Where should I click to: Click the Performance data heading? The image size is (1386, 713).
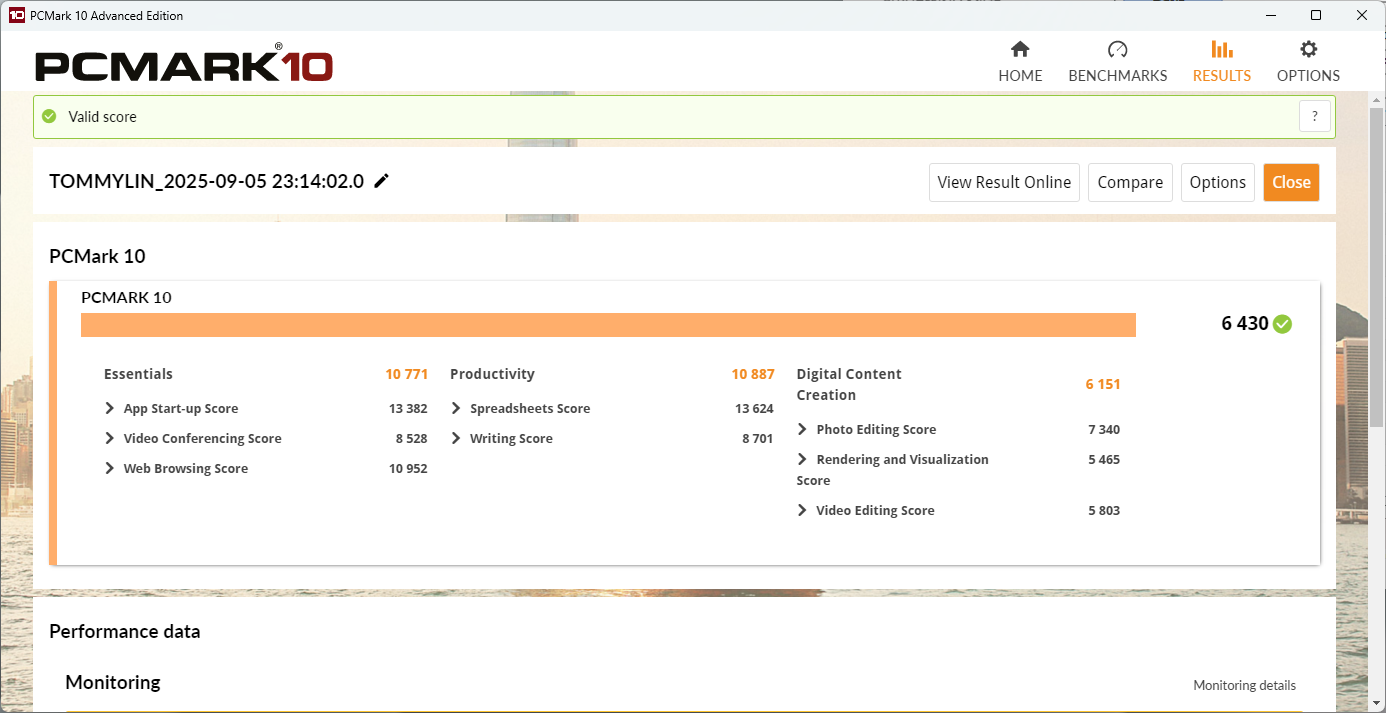[x=125, y=631]
